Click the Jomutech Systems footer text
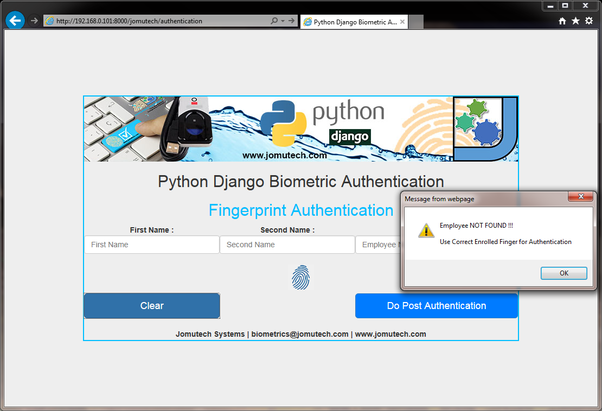Screen dimensions: 602x411 (x=210, y=334)
